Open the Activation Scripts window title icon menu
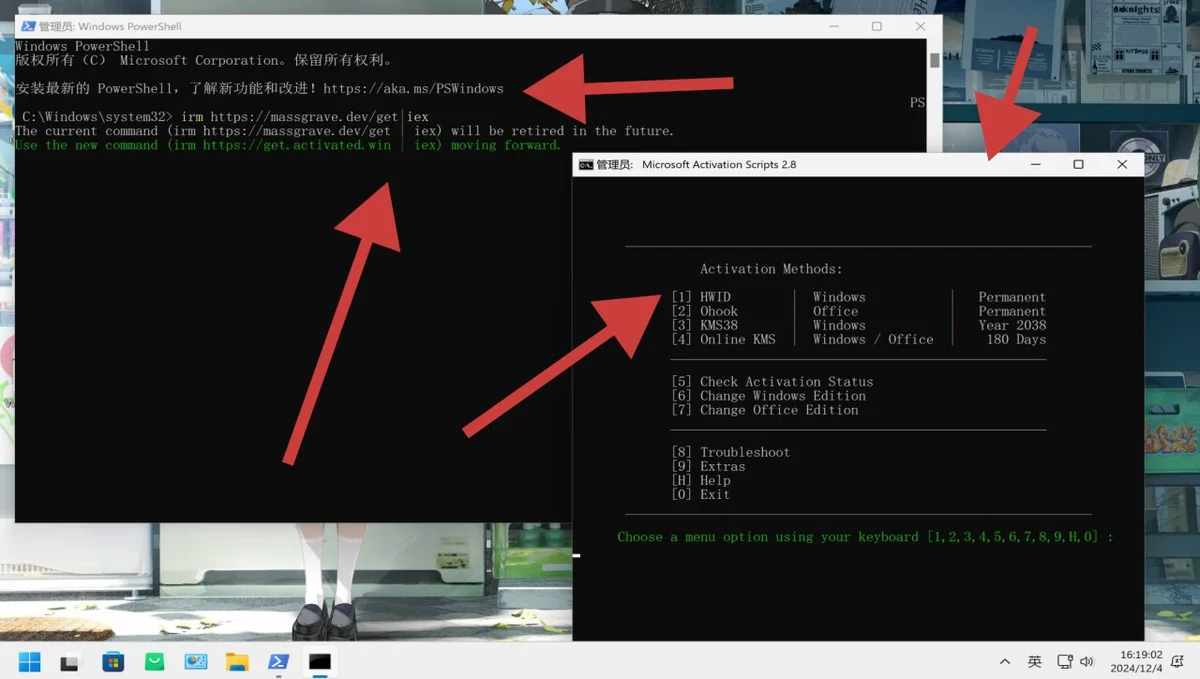 (586, 165)
